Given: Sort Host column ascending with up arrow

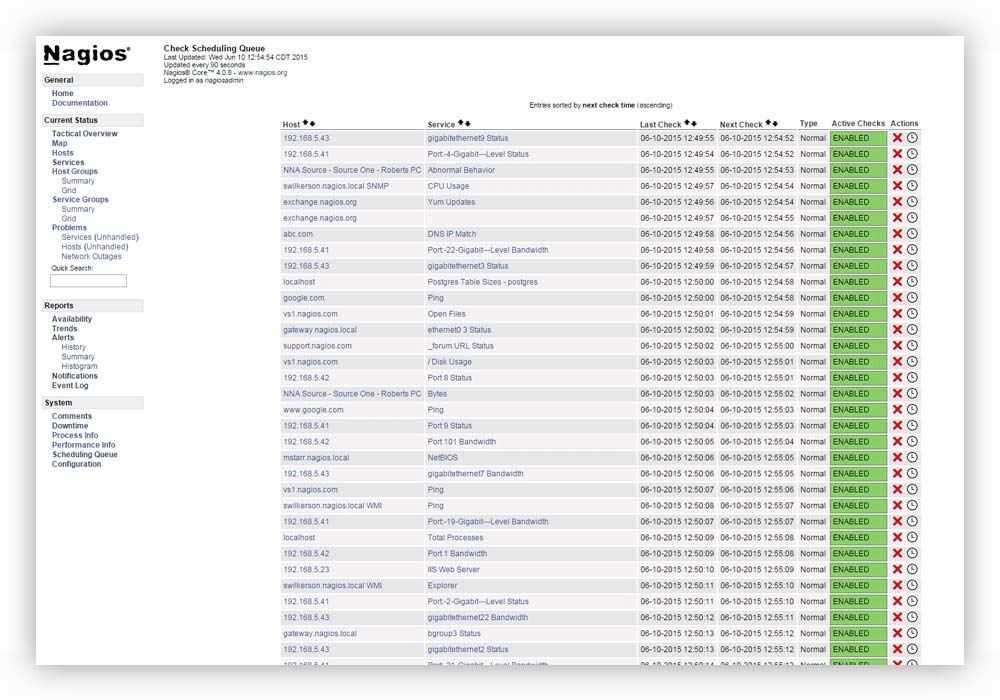Looking at the screenshot, I should pyautogui.click(x=305, y=124).
